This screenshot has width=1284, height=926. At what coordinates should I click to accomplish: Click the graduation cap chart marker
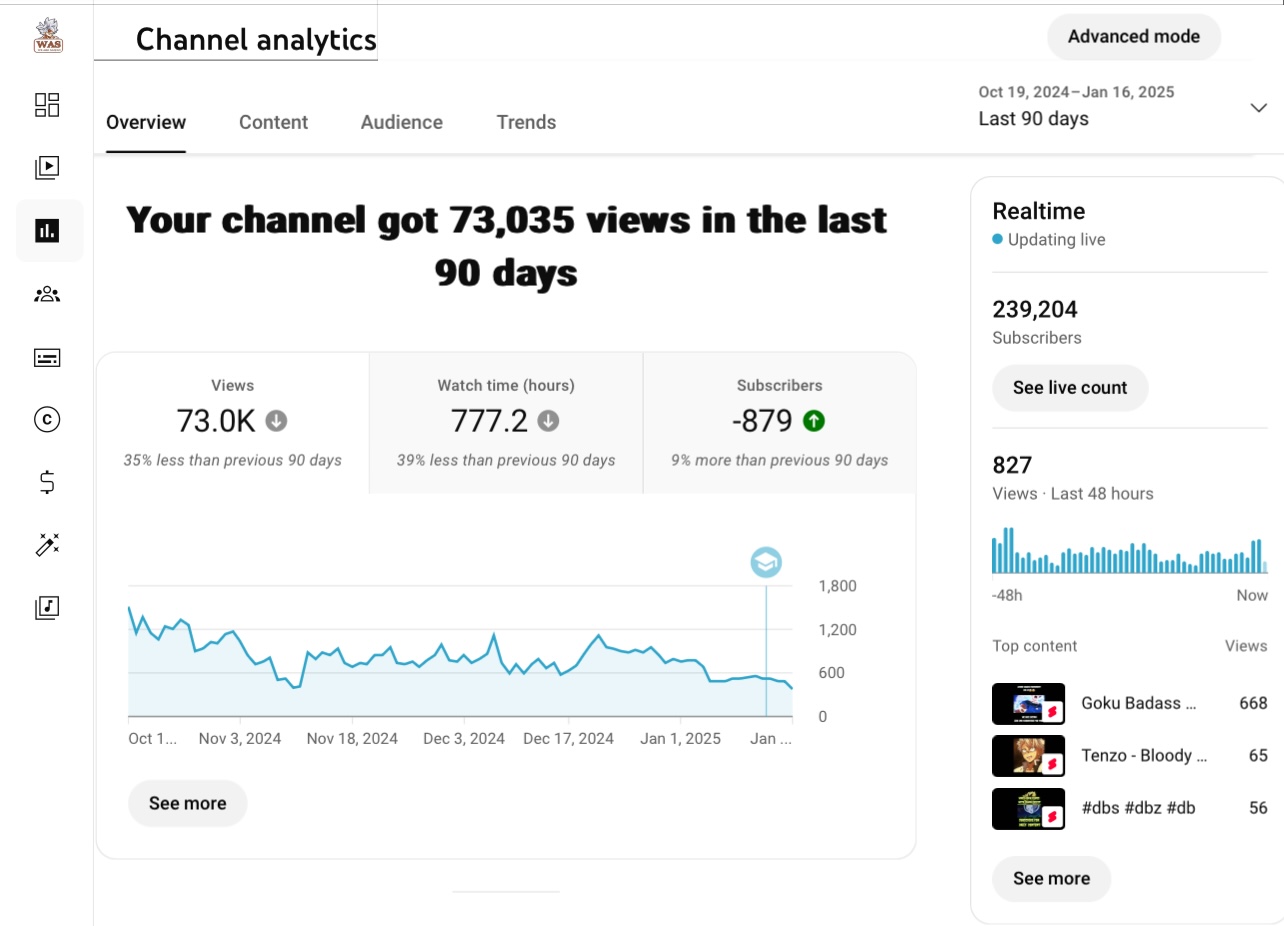click(766, 562)
